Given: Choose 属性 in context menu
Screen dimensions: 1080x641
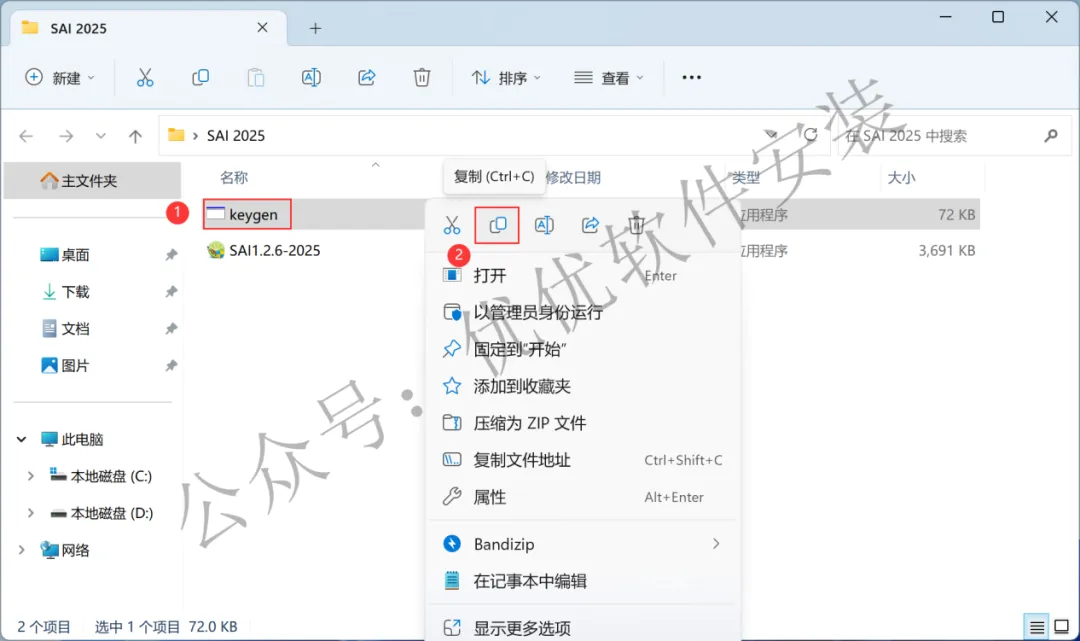Looking at the screenshot, I should tap(583, 497).
